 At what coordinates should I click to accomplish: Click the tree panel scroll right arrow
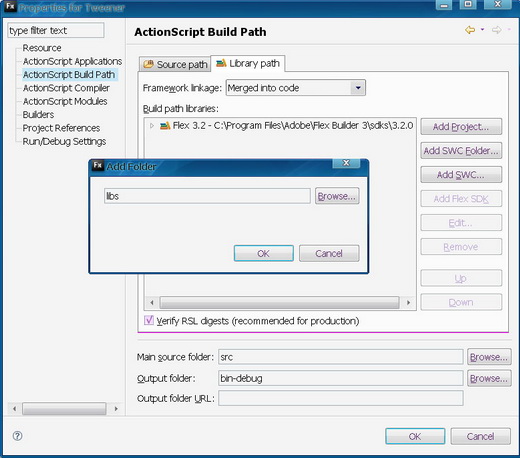point(116,409)
